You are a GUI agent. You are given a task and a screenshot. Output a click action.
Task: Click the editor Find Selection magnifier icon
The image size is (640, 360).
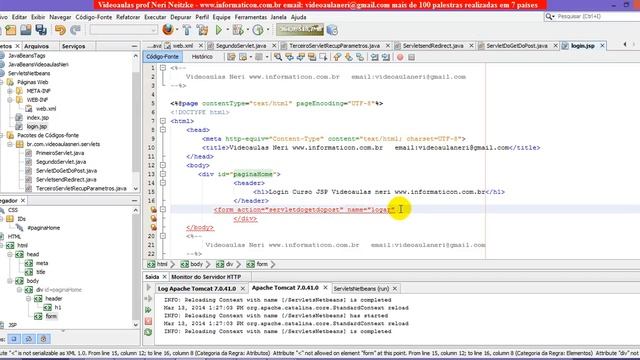pyautogui.click(x=278, y=57)
